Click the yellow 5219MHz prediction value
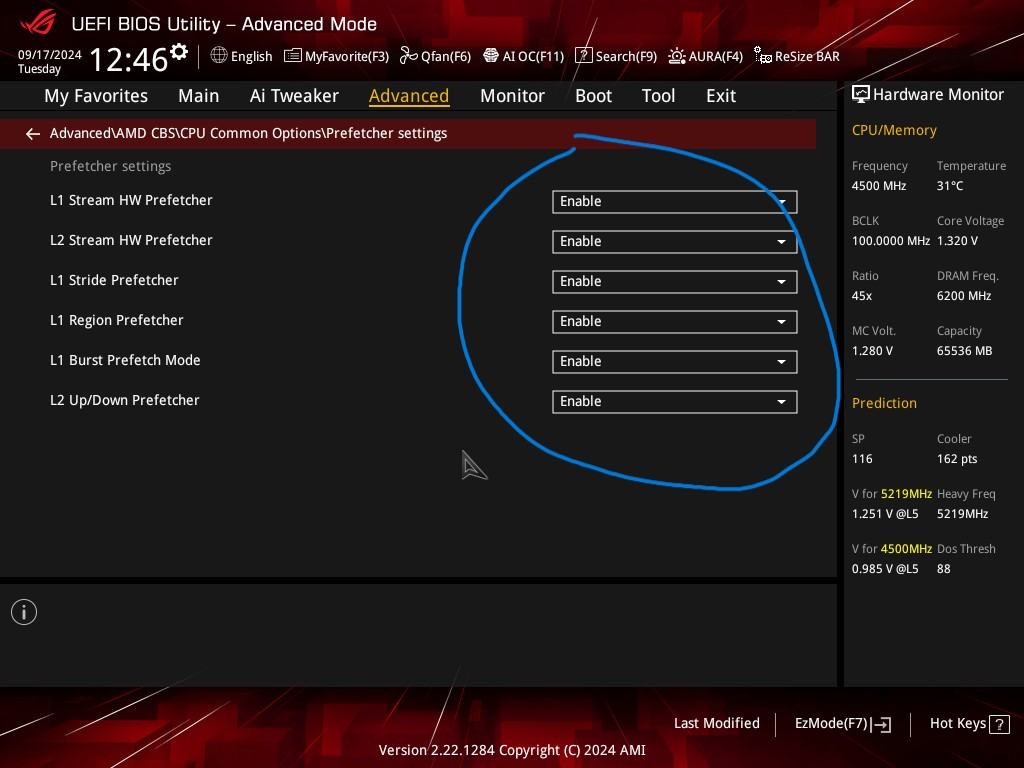Image resolution: width=1024 pixels, height=768 pixels. 906,494
